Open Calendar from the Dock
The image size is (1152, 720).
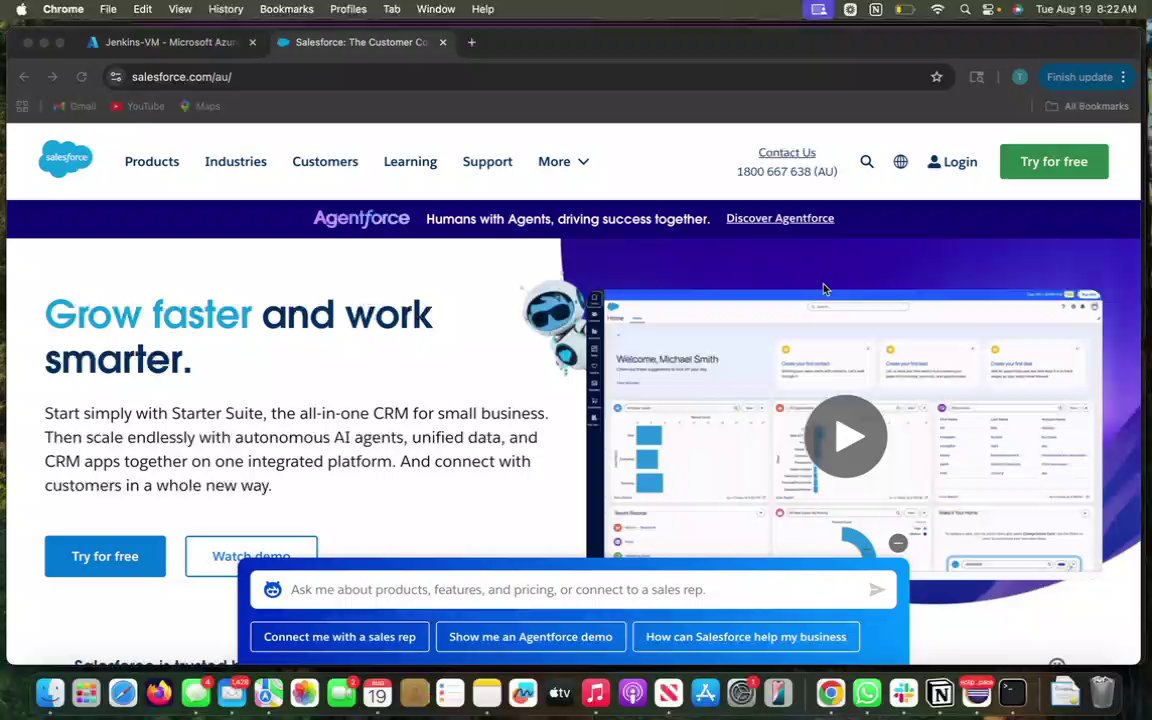click(x=377, y=693)
